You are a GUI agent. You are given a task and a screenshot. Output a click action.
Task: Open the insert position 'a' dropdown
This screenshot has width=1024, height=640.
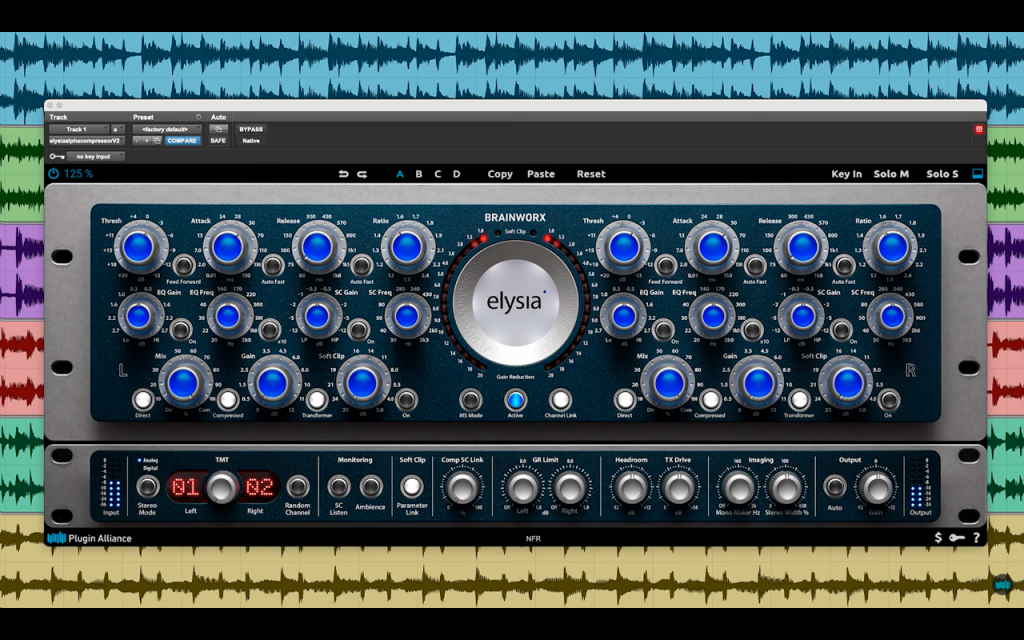[x=117, y=129]
